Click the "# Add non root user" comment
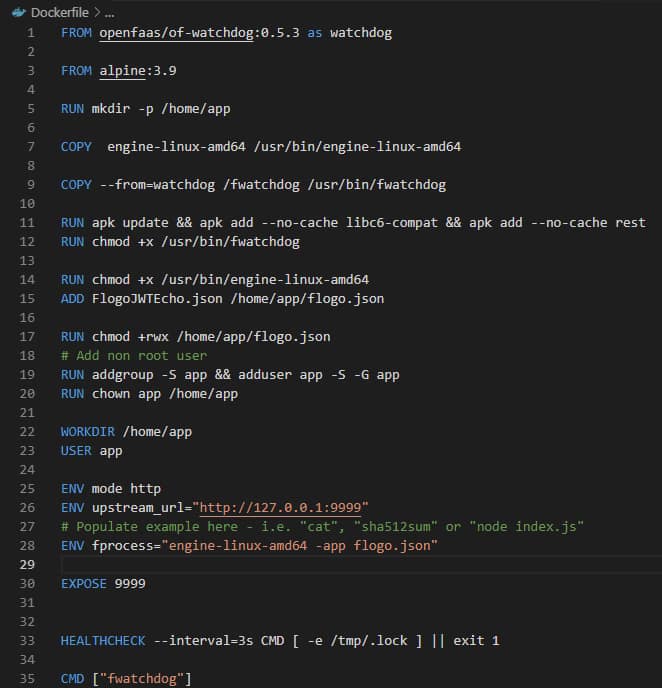Screen dimensions: 662x688 coord(134,355)
